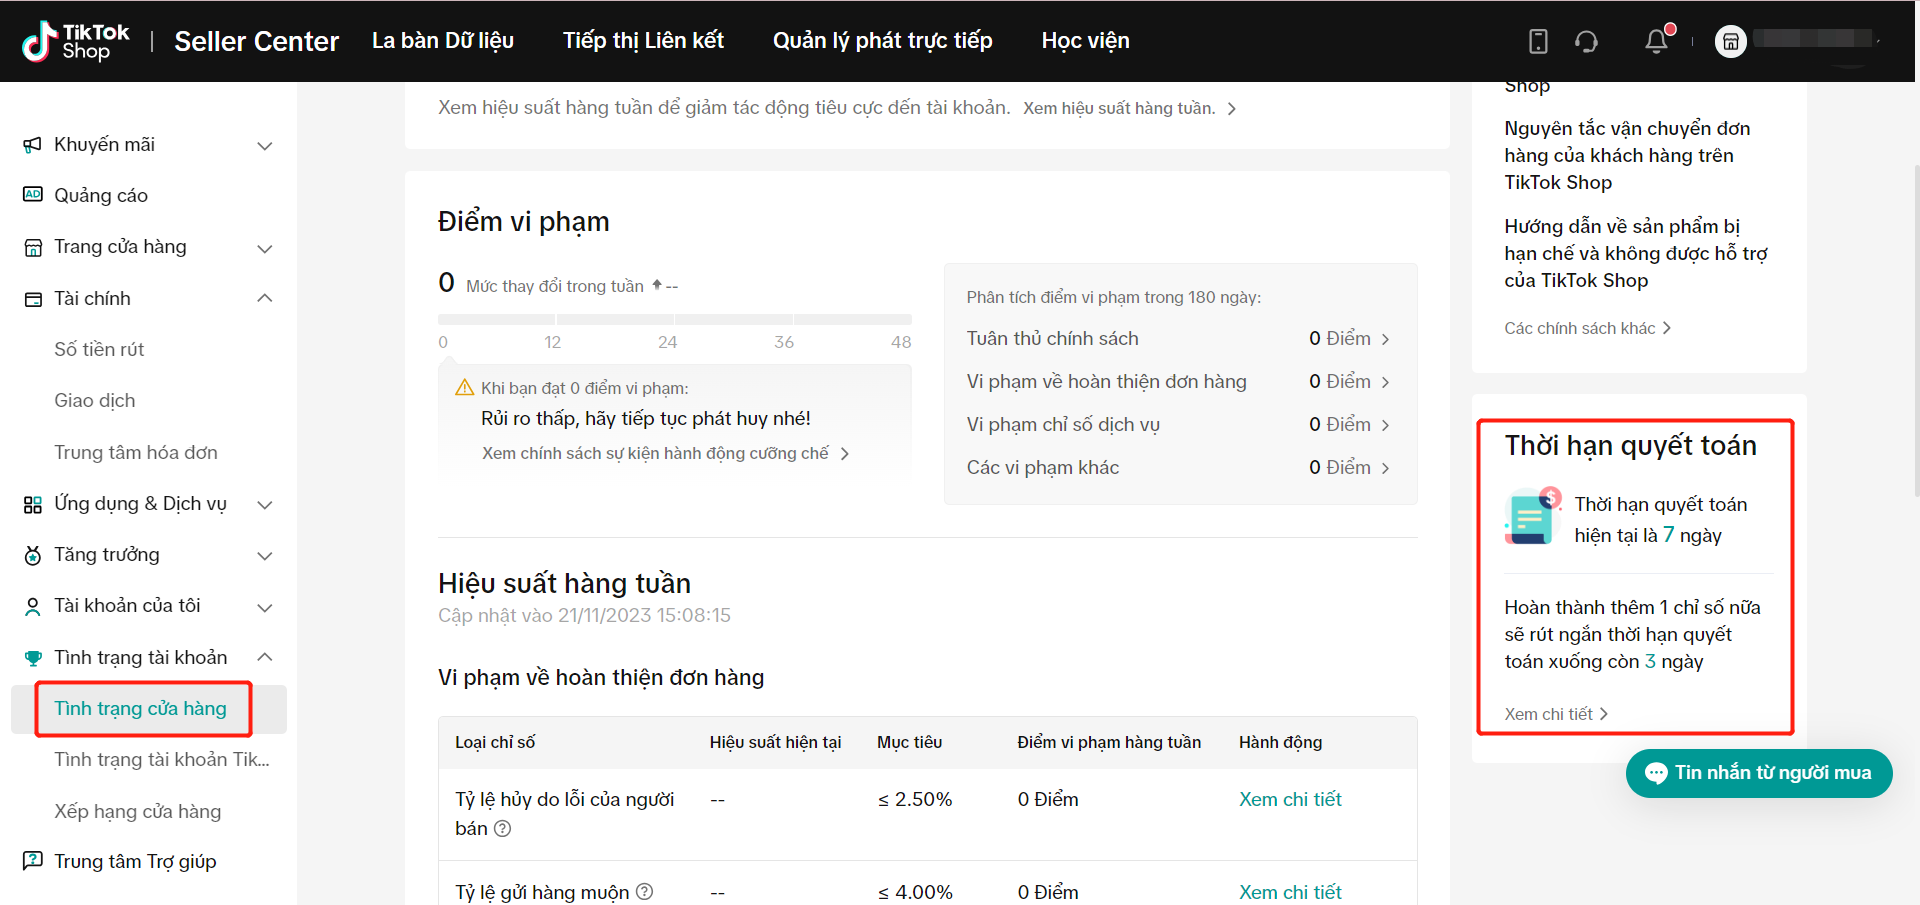Go to Tiếp thị Liên kết tab
Viewport: 1920px width, 905px height.
[x=643, y=41]
